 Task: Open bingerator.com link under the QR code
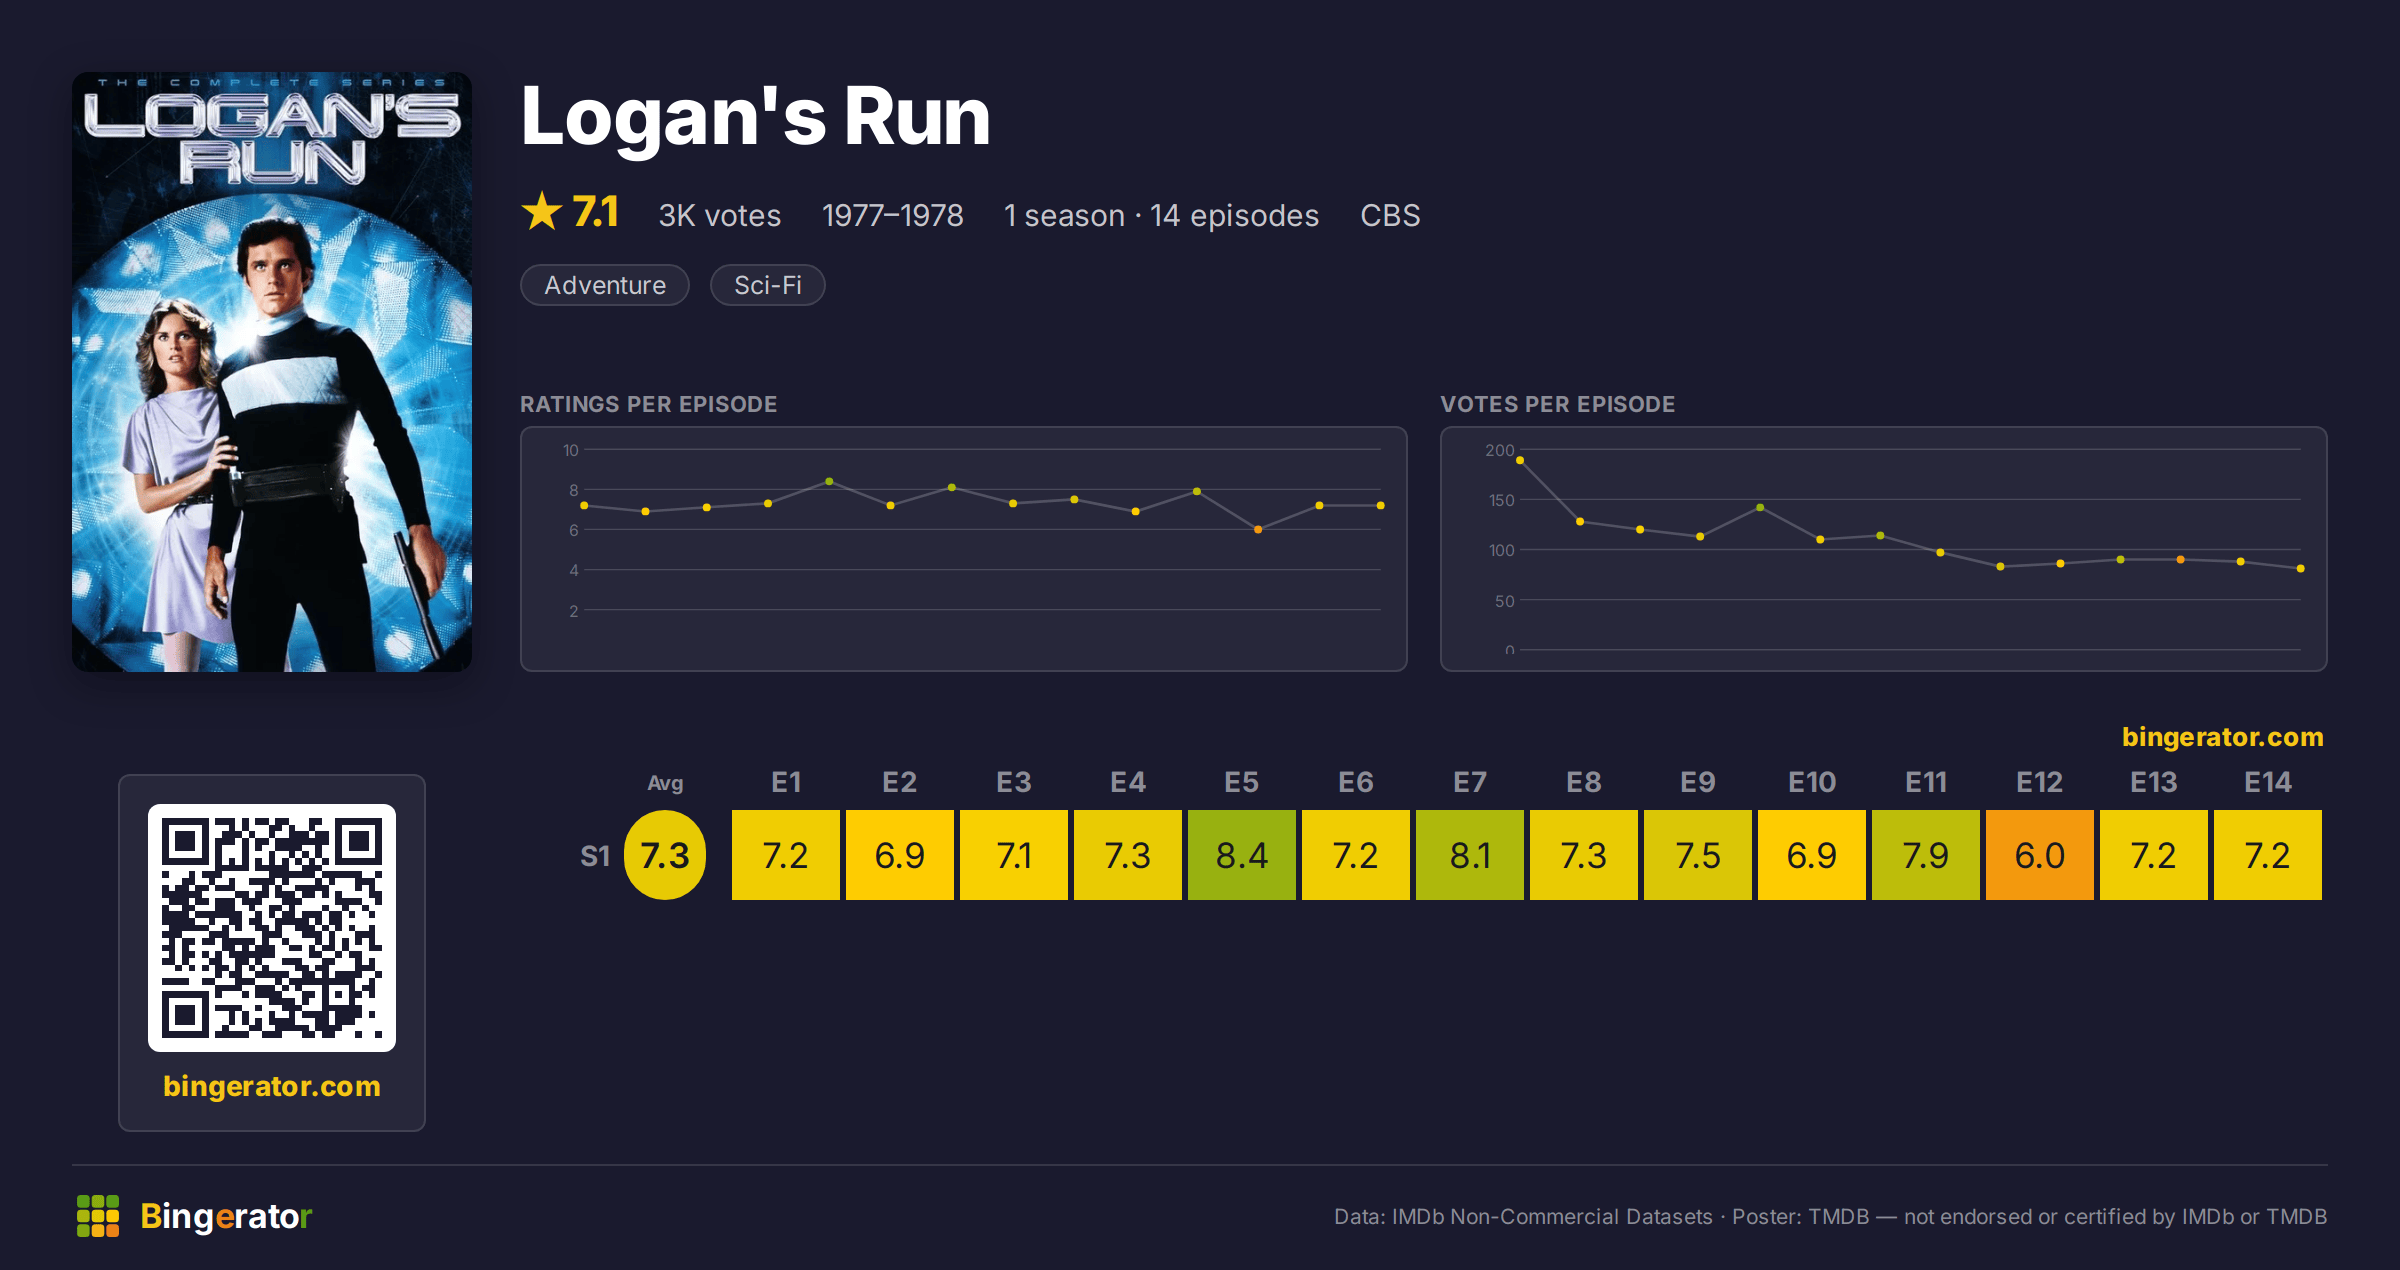[272, 1086]
